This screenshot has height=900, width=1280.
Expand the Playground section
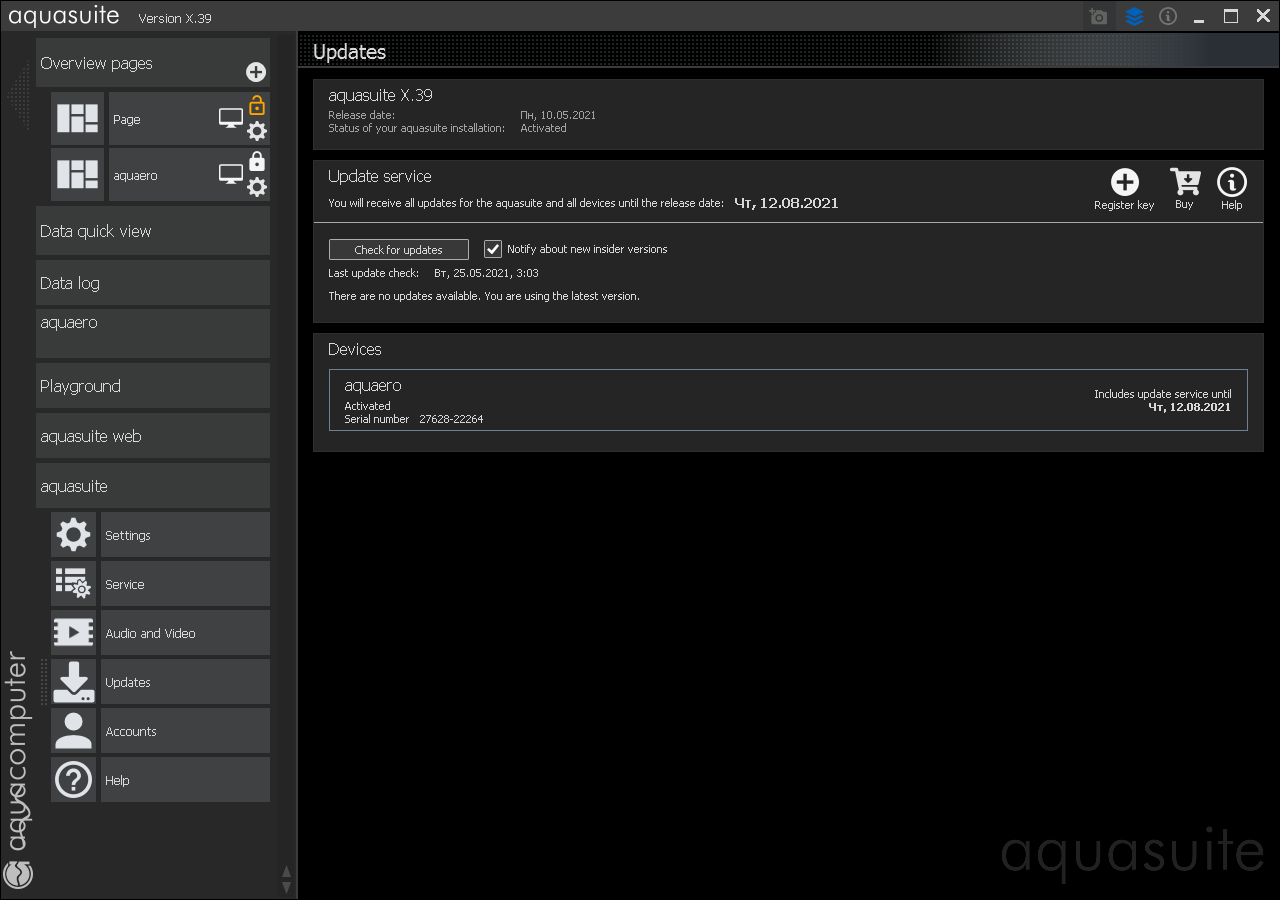click(153, 386)
